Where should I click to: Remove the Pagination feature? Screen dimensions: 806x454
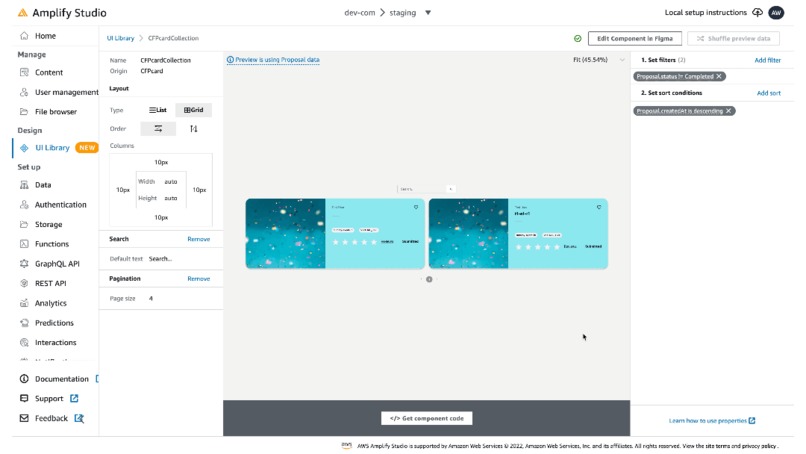(x=198, y=279)
